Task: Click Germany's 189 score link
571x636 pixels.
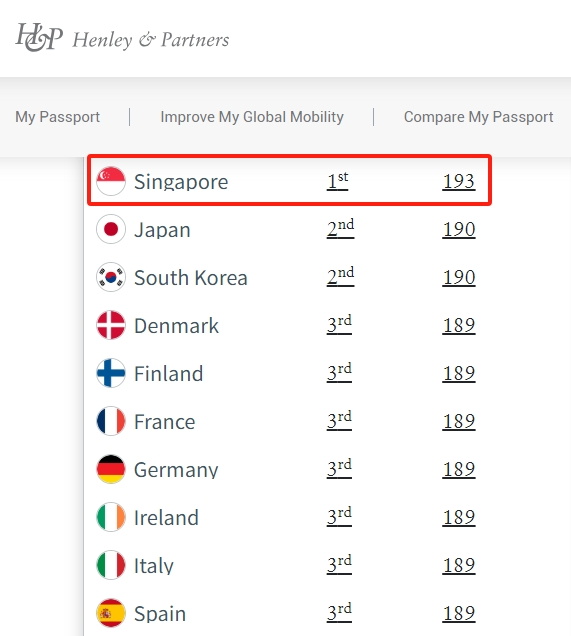Action: pos(459,469)
